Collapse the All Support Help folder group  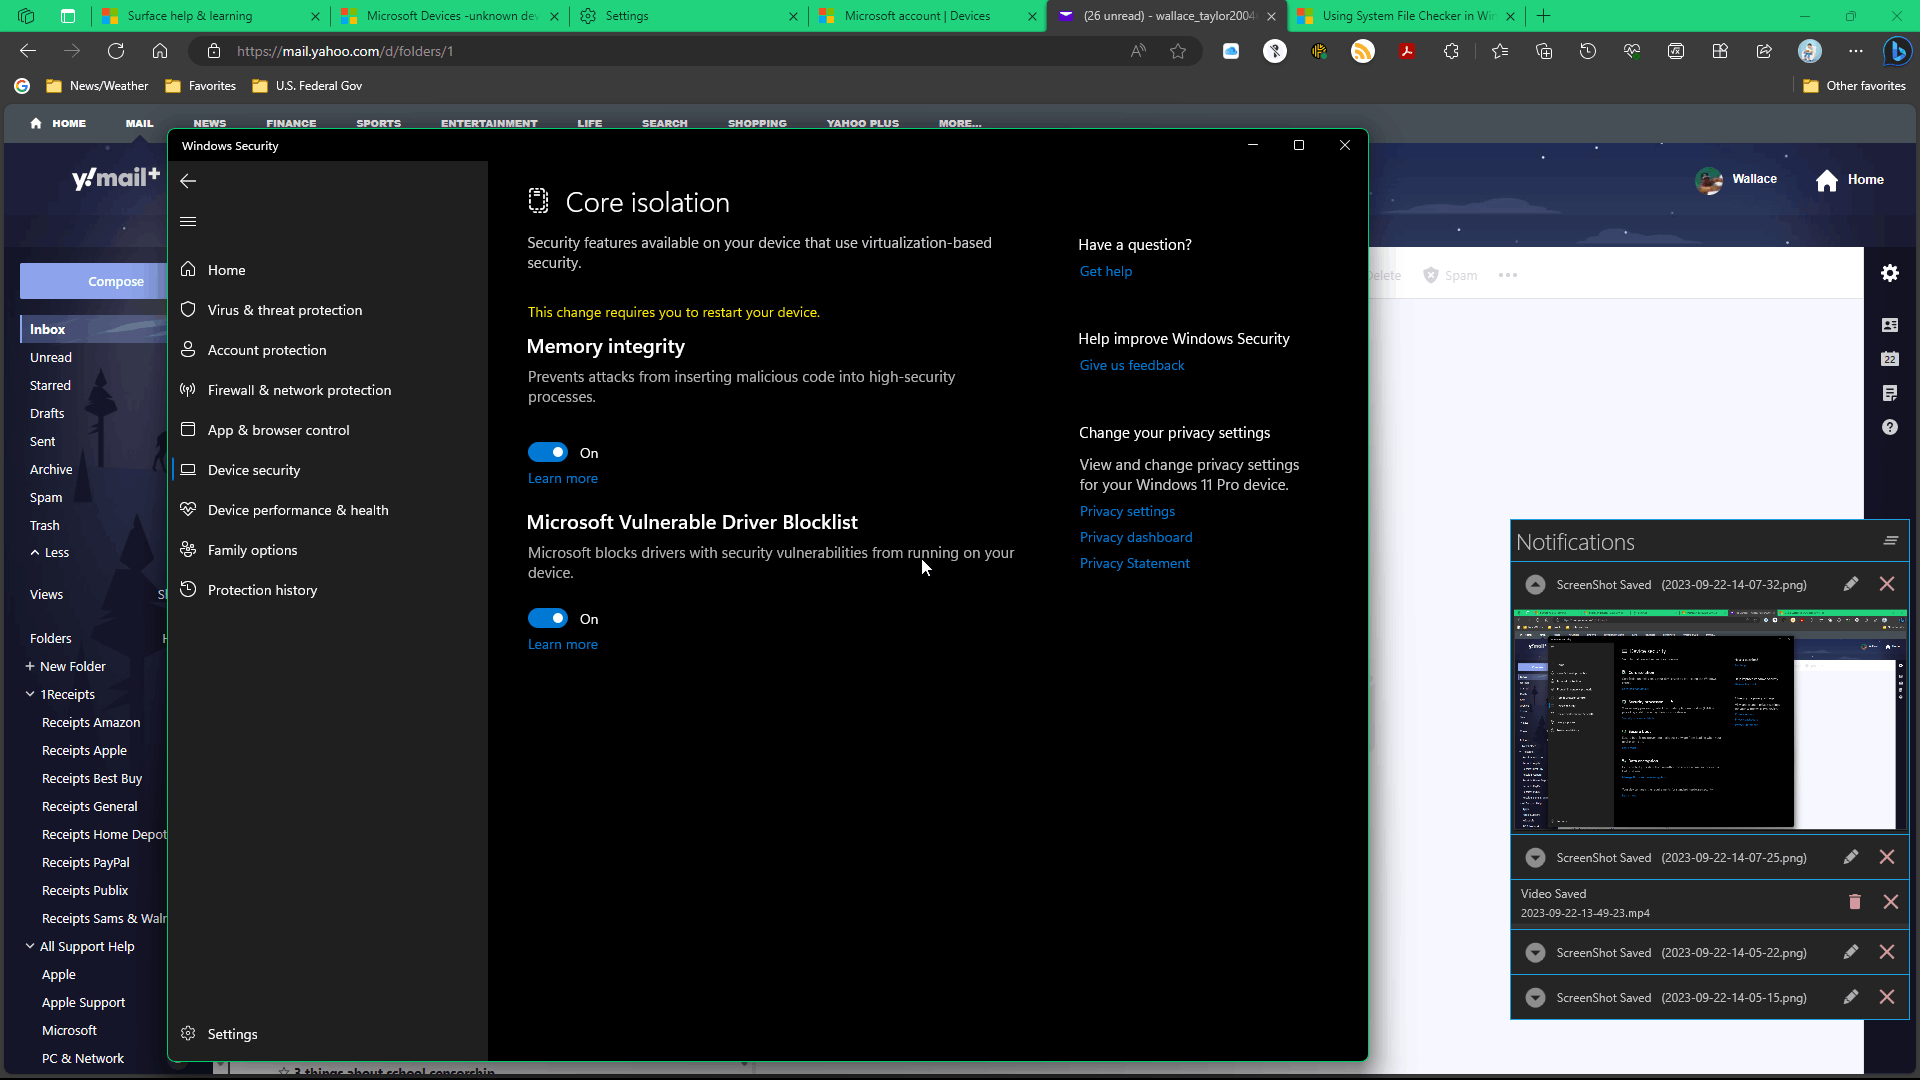[30, 946]
